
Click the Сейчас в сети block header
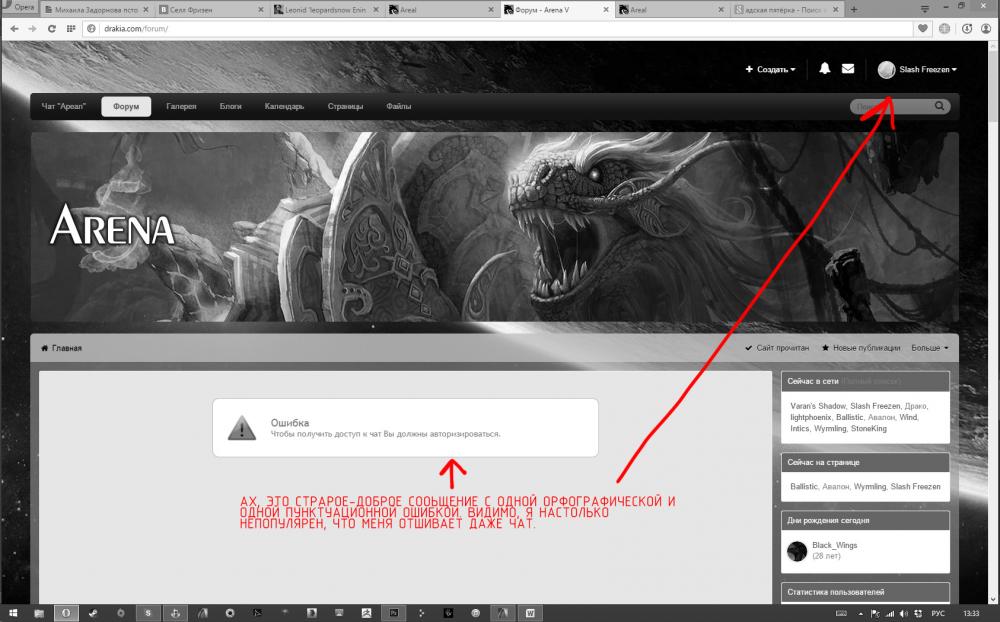tap(865, 381)
